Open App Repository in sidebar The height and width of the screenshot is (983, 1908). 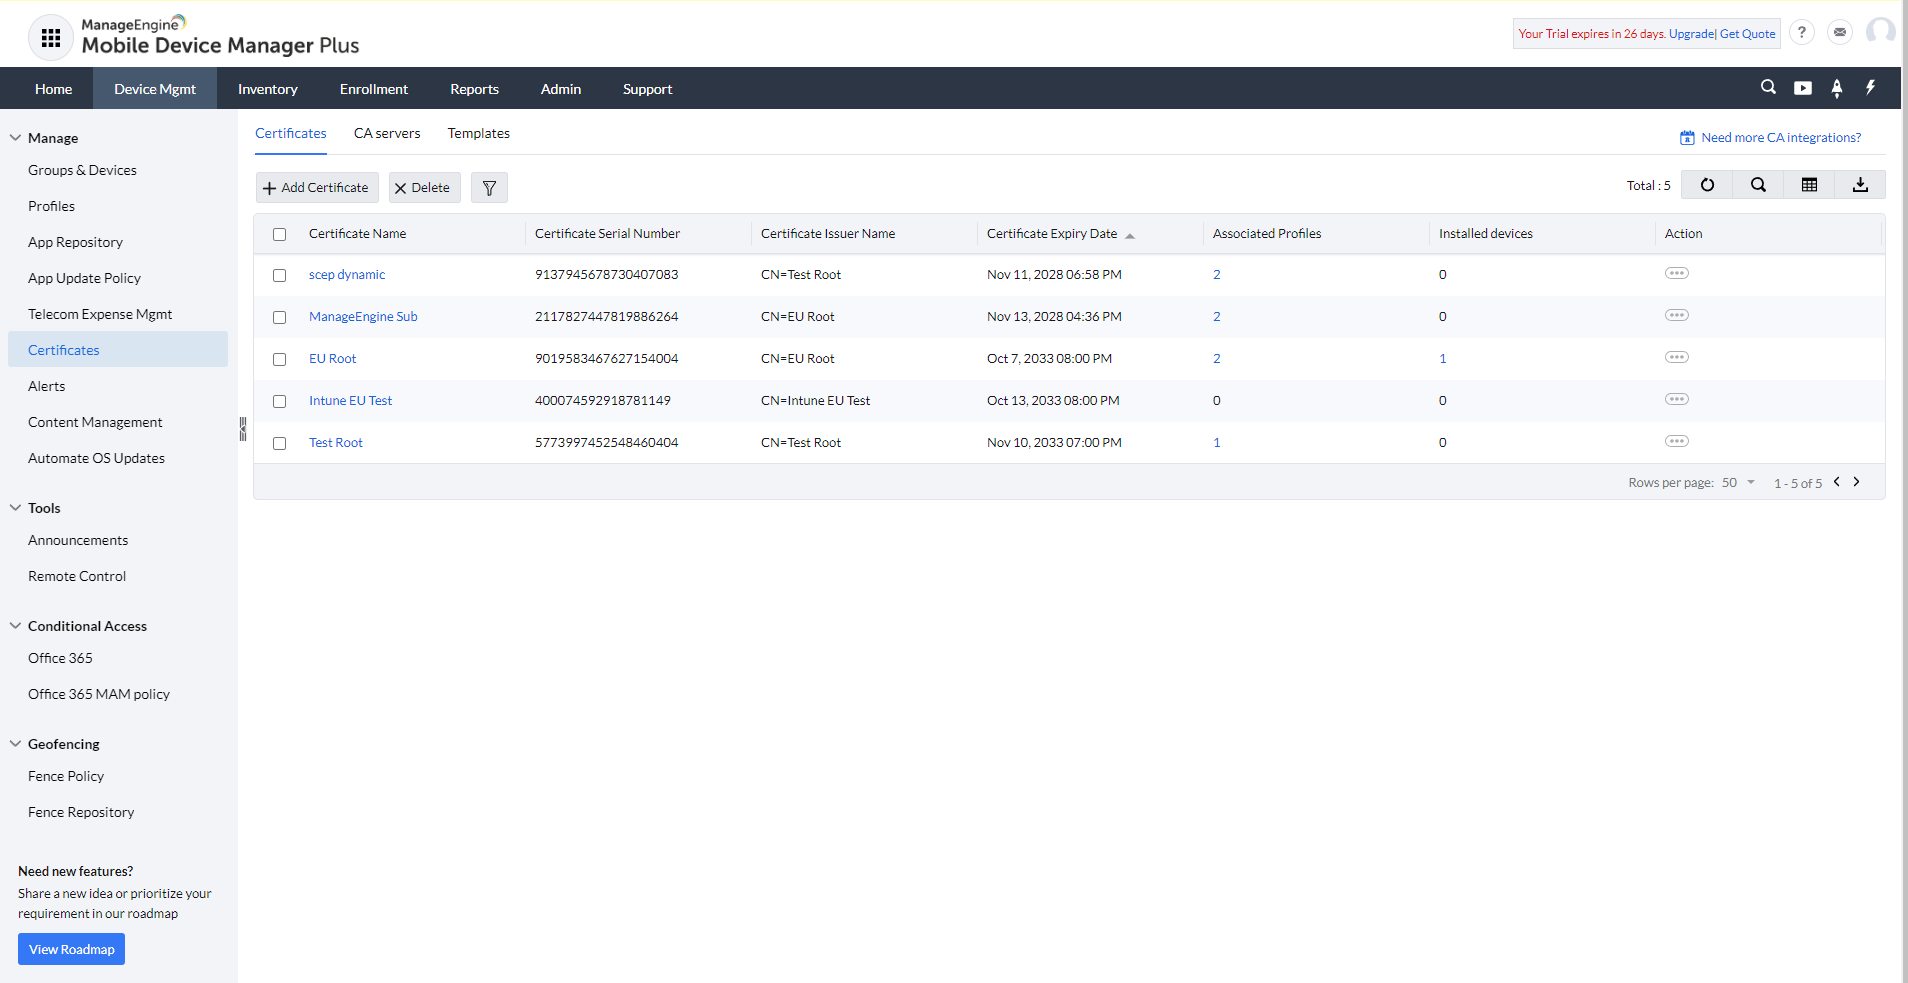click(75, 242)
